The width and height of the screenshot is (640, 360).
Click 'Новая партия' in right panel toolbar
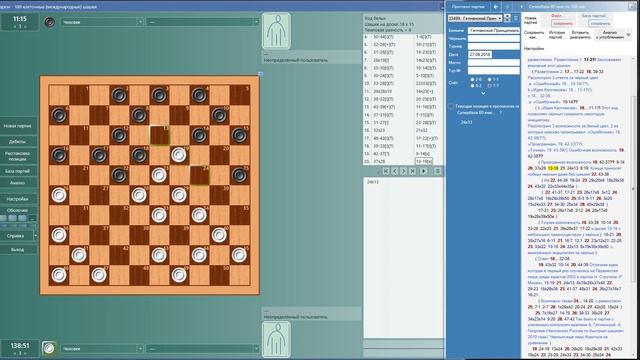coord(531,20)
